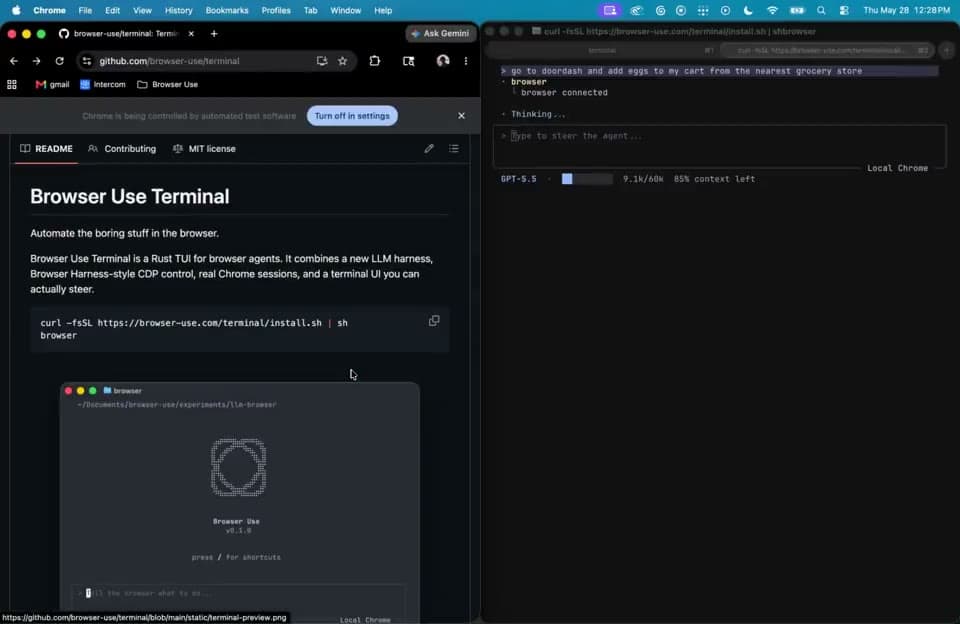
Task: Open the Window menu
Action: point(345,10)
